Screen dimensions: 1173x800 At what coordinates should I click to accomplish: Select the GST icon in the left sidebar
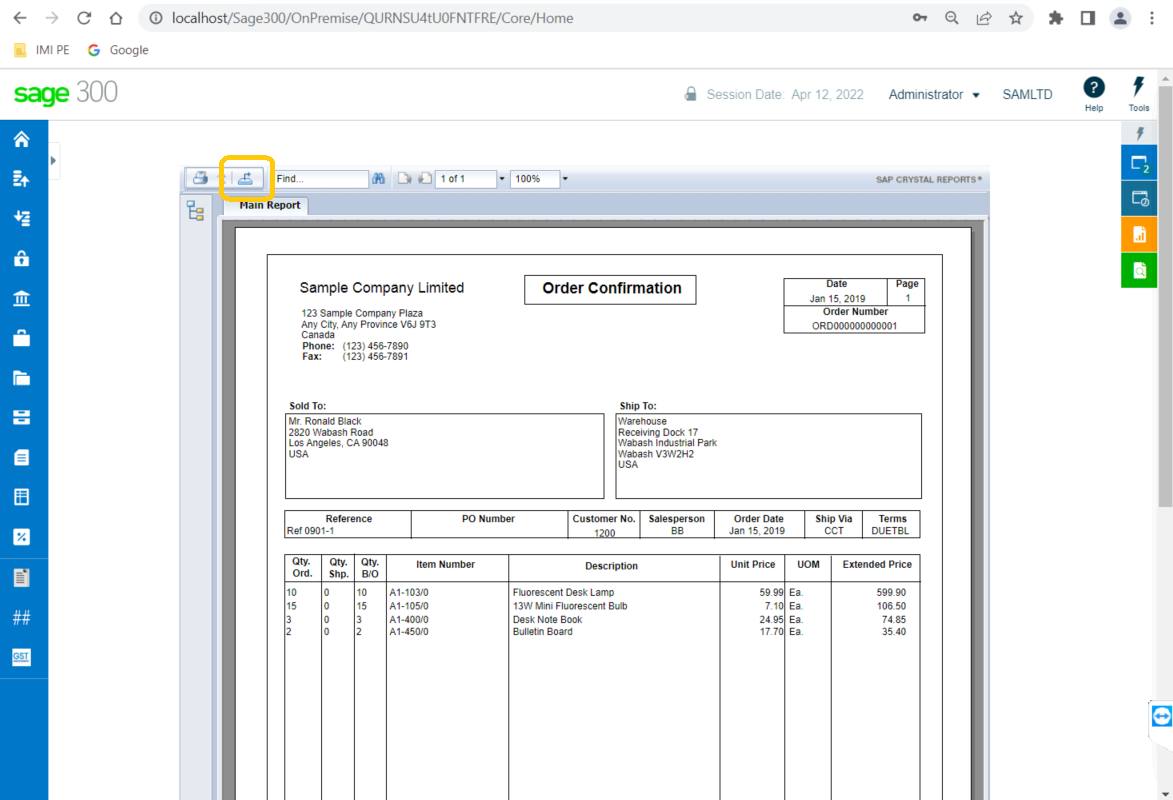click(x=23, y=657)
